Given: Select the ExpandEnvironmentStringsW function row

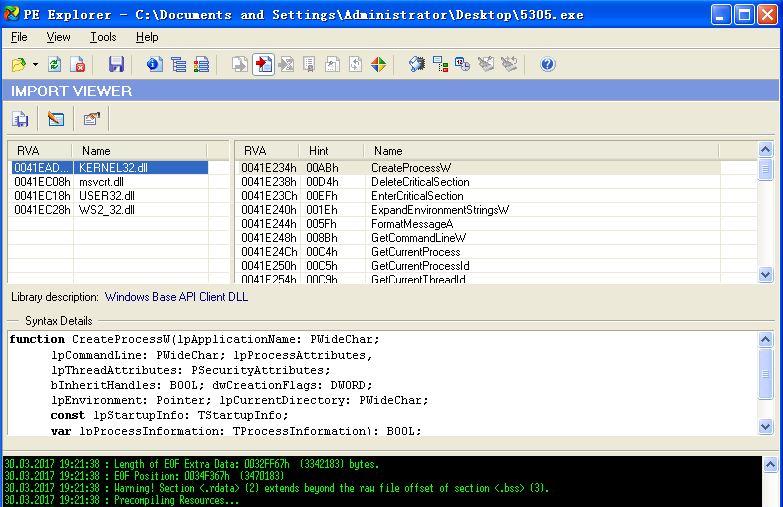Looking at the screenshot, I should point(479,210).
